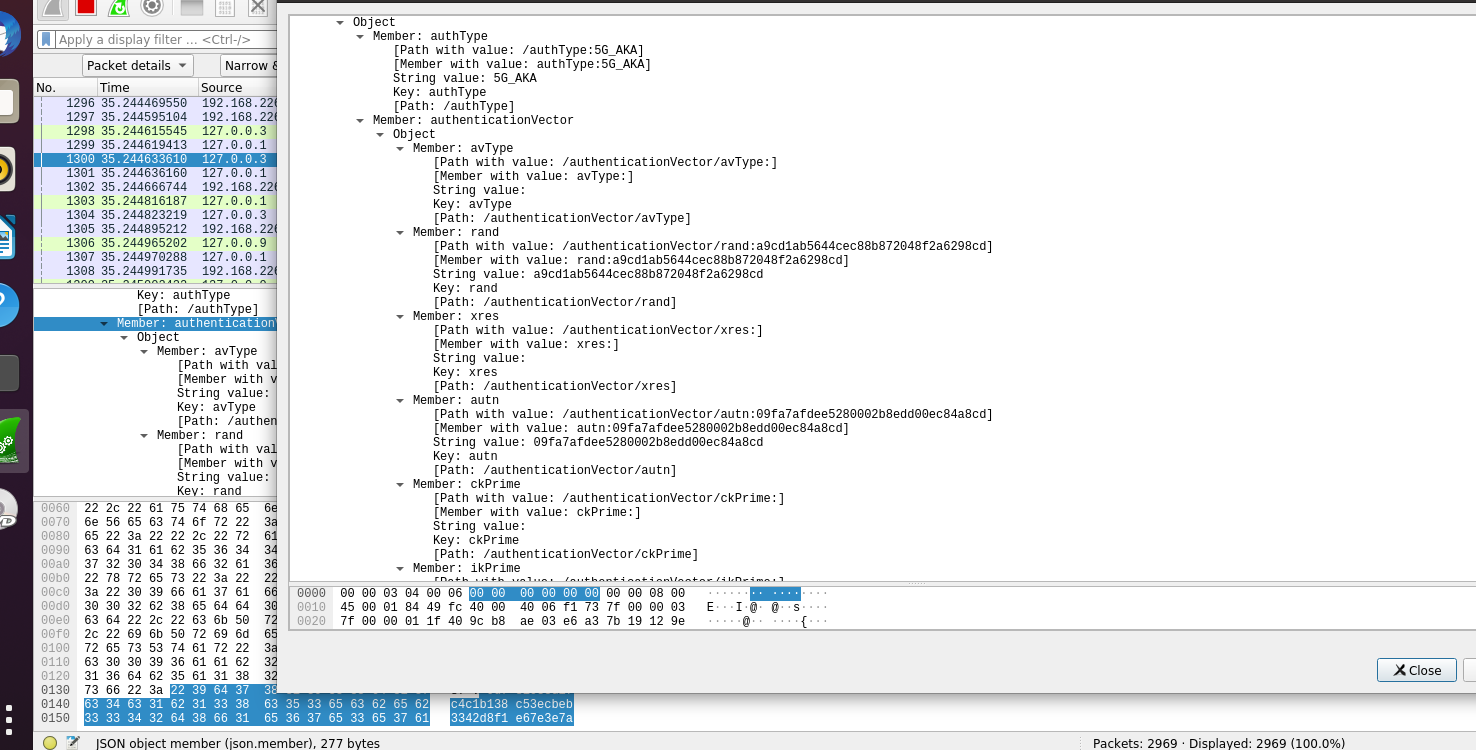Collapse Member: ckPrime in dialog

pyautogui.click(x=401, y=484)
